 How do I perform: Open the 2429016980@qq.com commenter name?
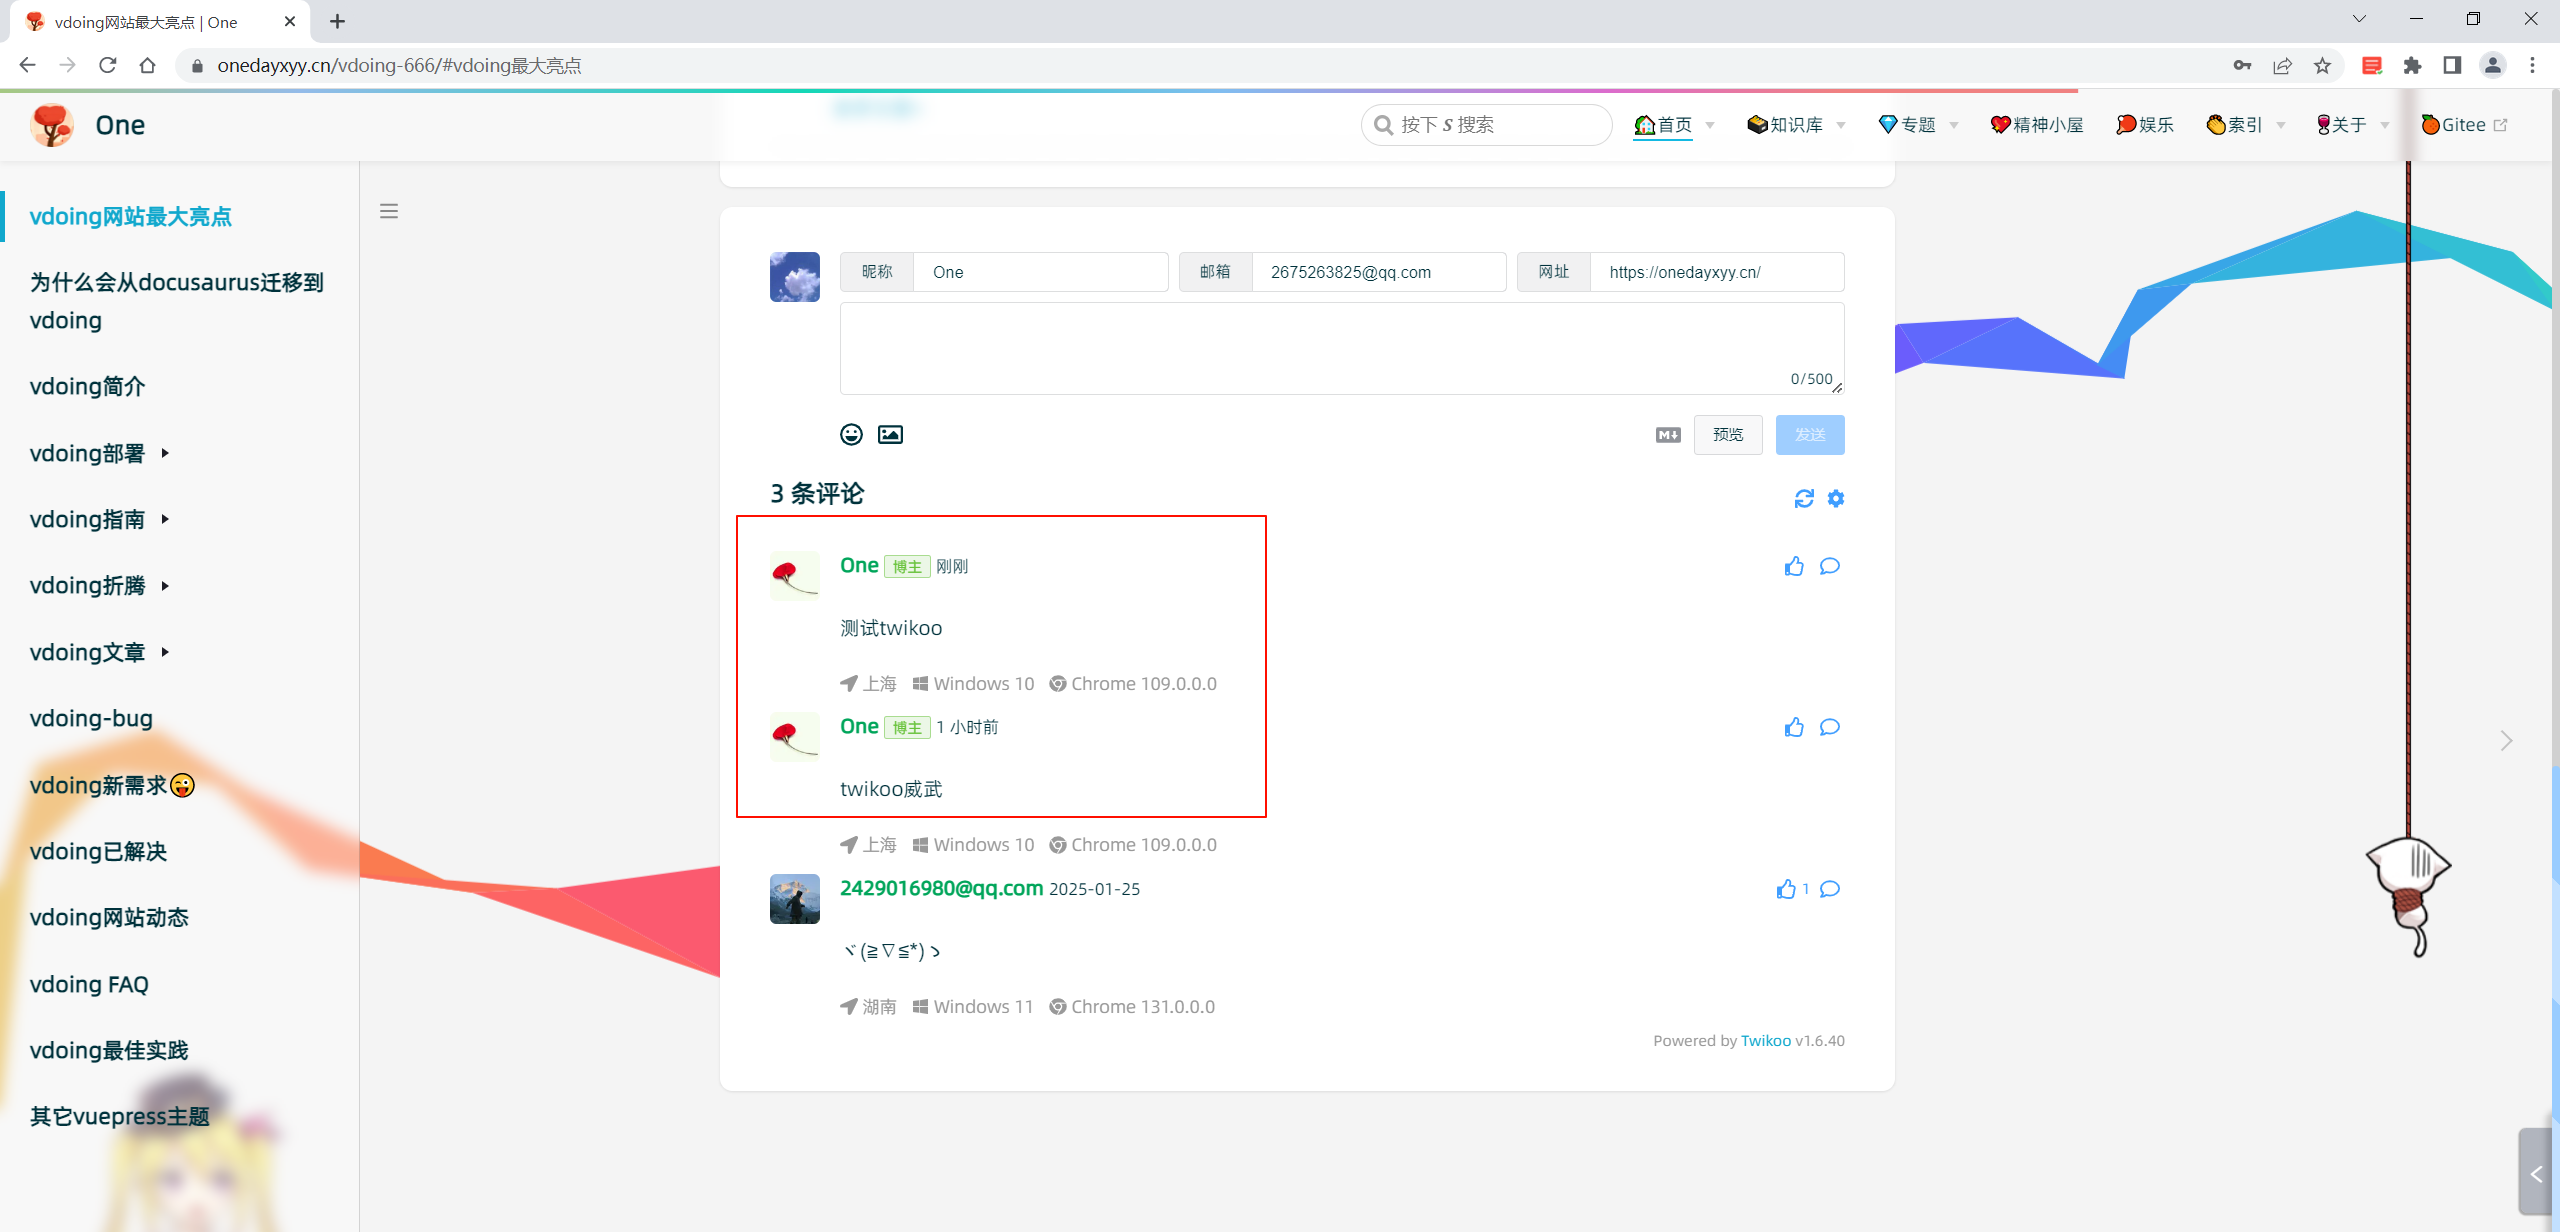[x=941, y=888]
